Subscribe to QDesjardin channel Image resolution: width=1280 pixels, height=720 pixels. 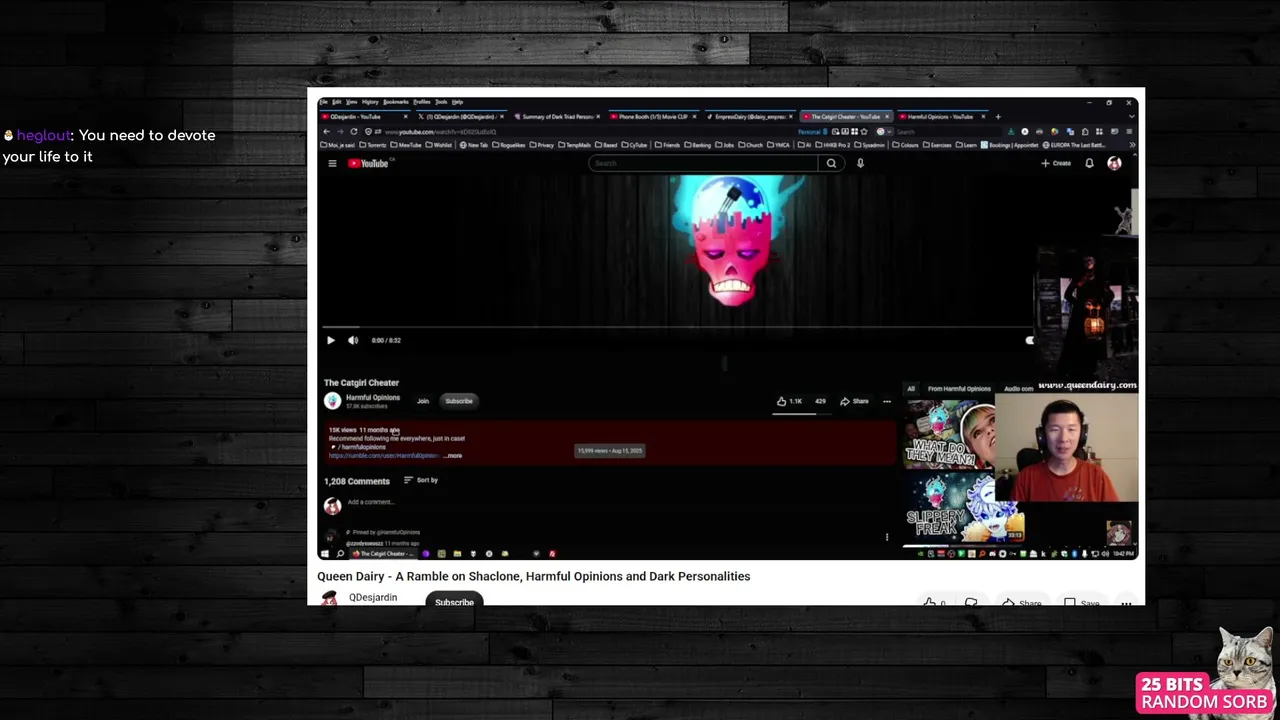pyautogui.click(x=454, y=602)
